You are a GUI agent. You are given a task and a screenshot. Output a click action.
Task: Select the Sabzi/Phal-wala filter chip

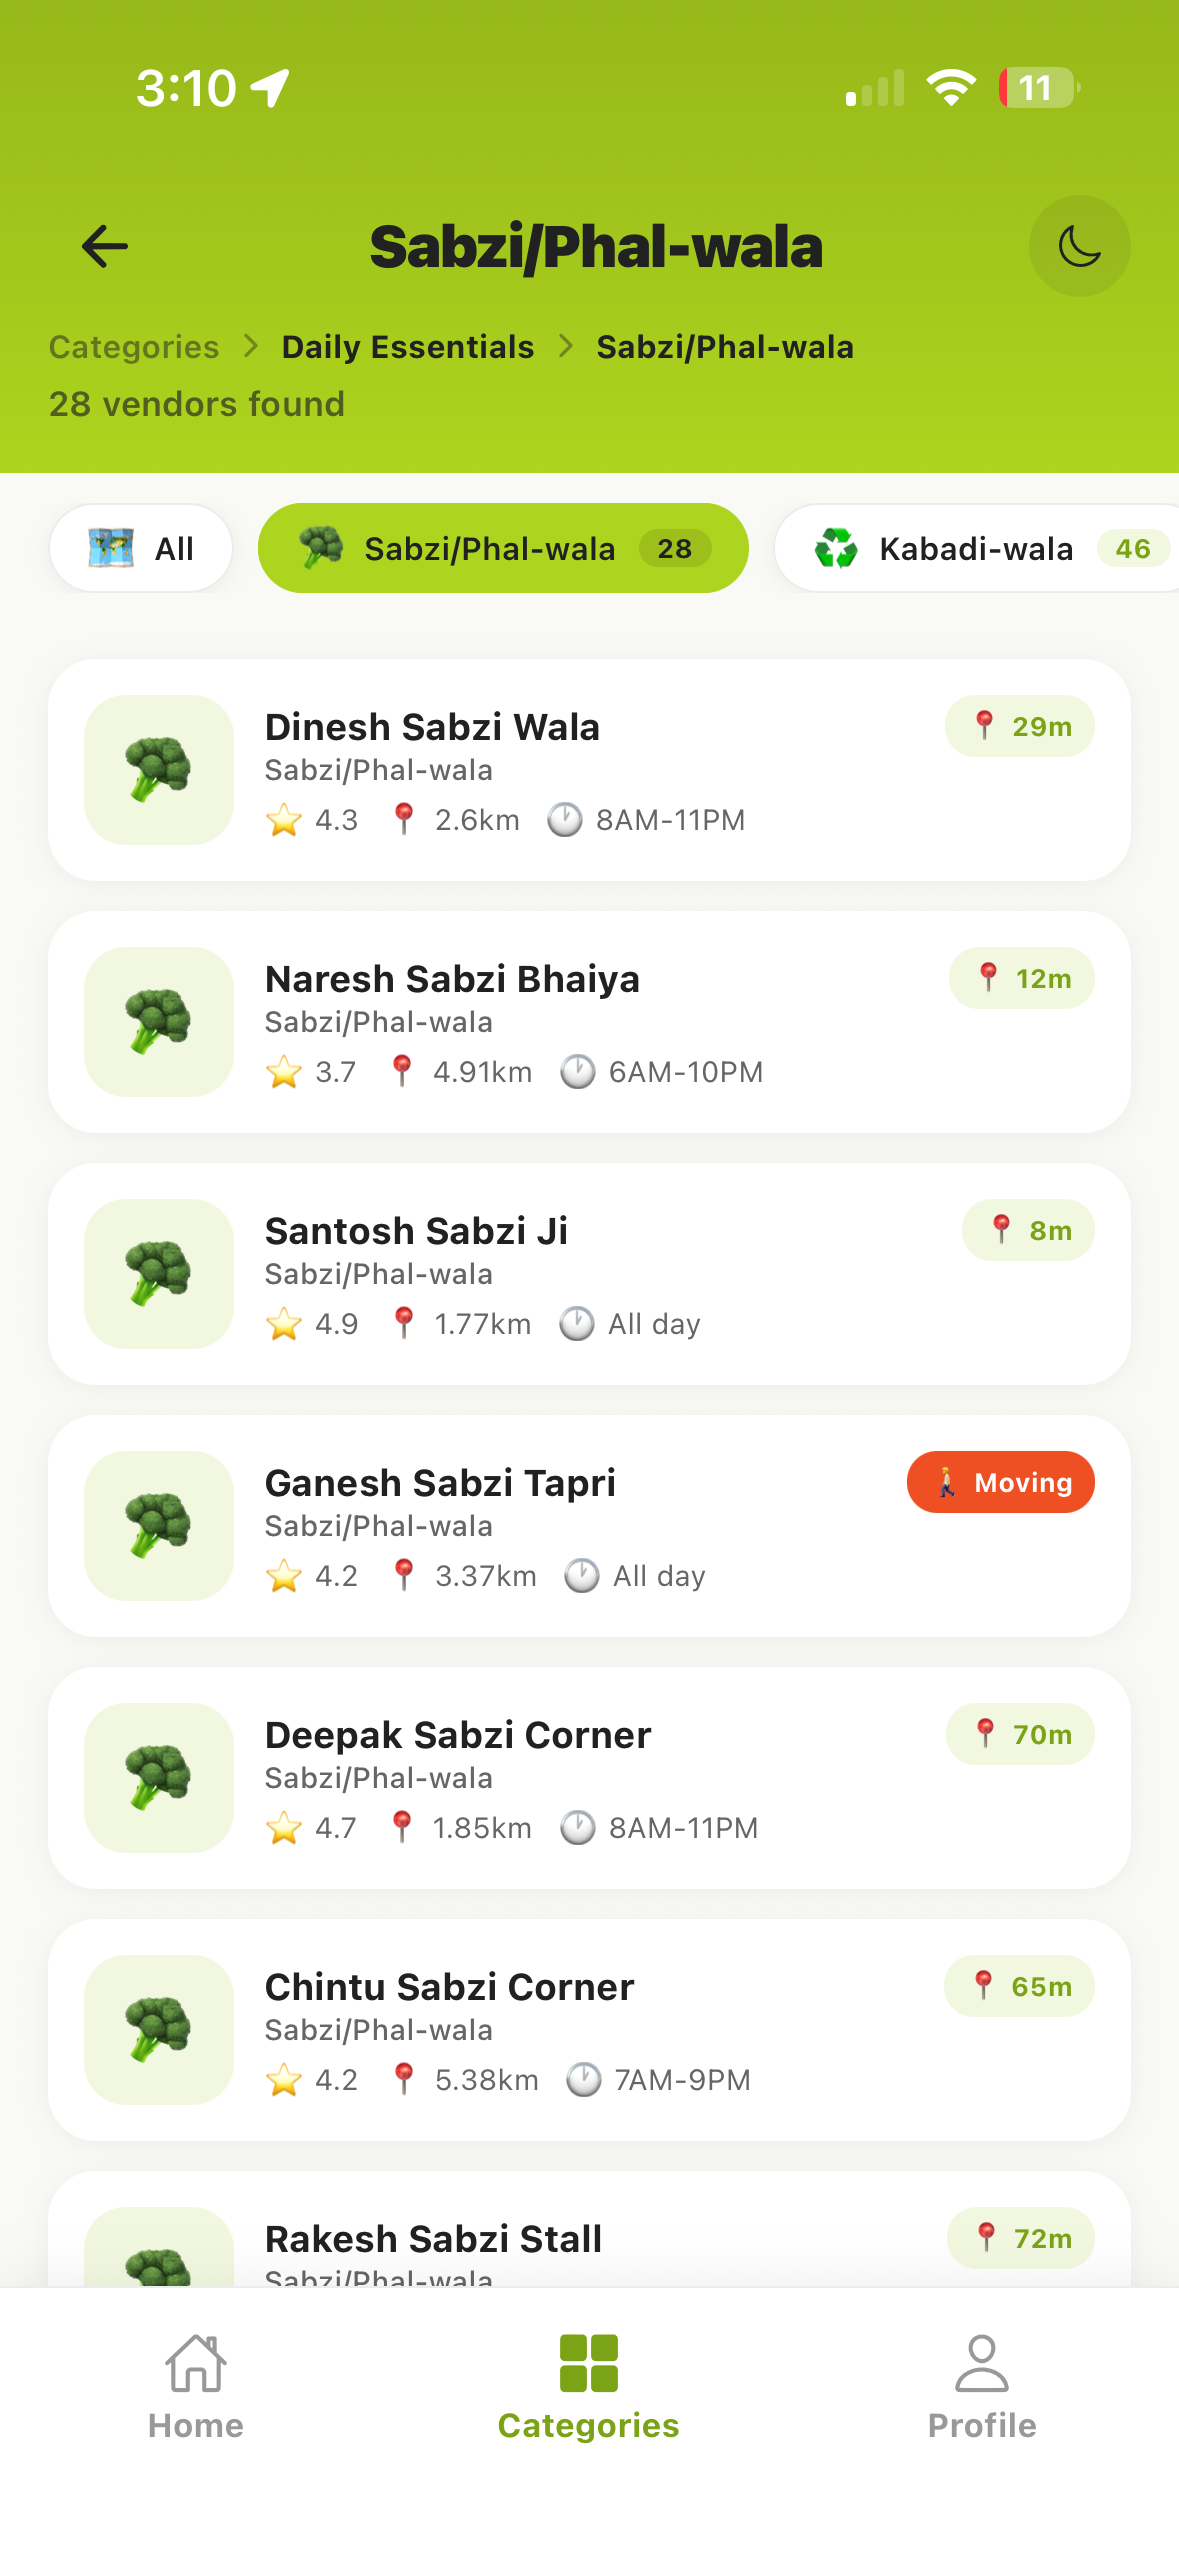click(503, 548)
